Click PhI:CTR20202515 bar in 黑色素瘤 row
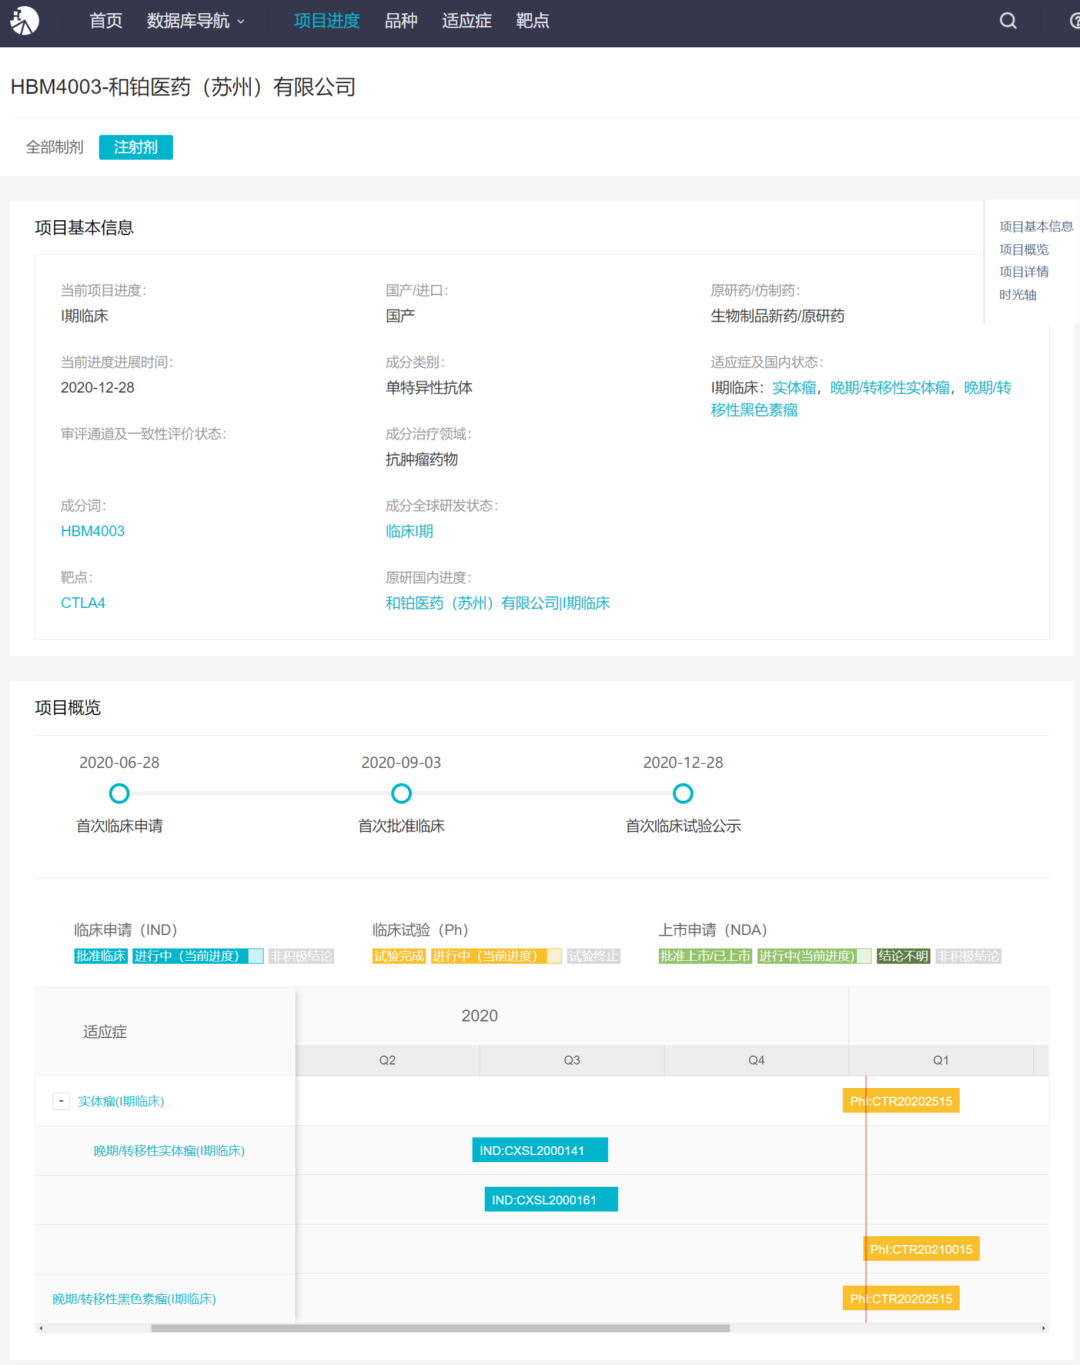 coord(901,1298)
